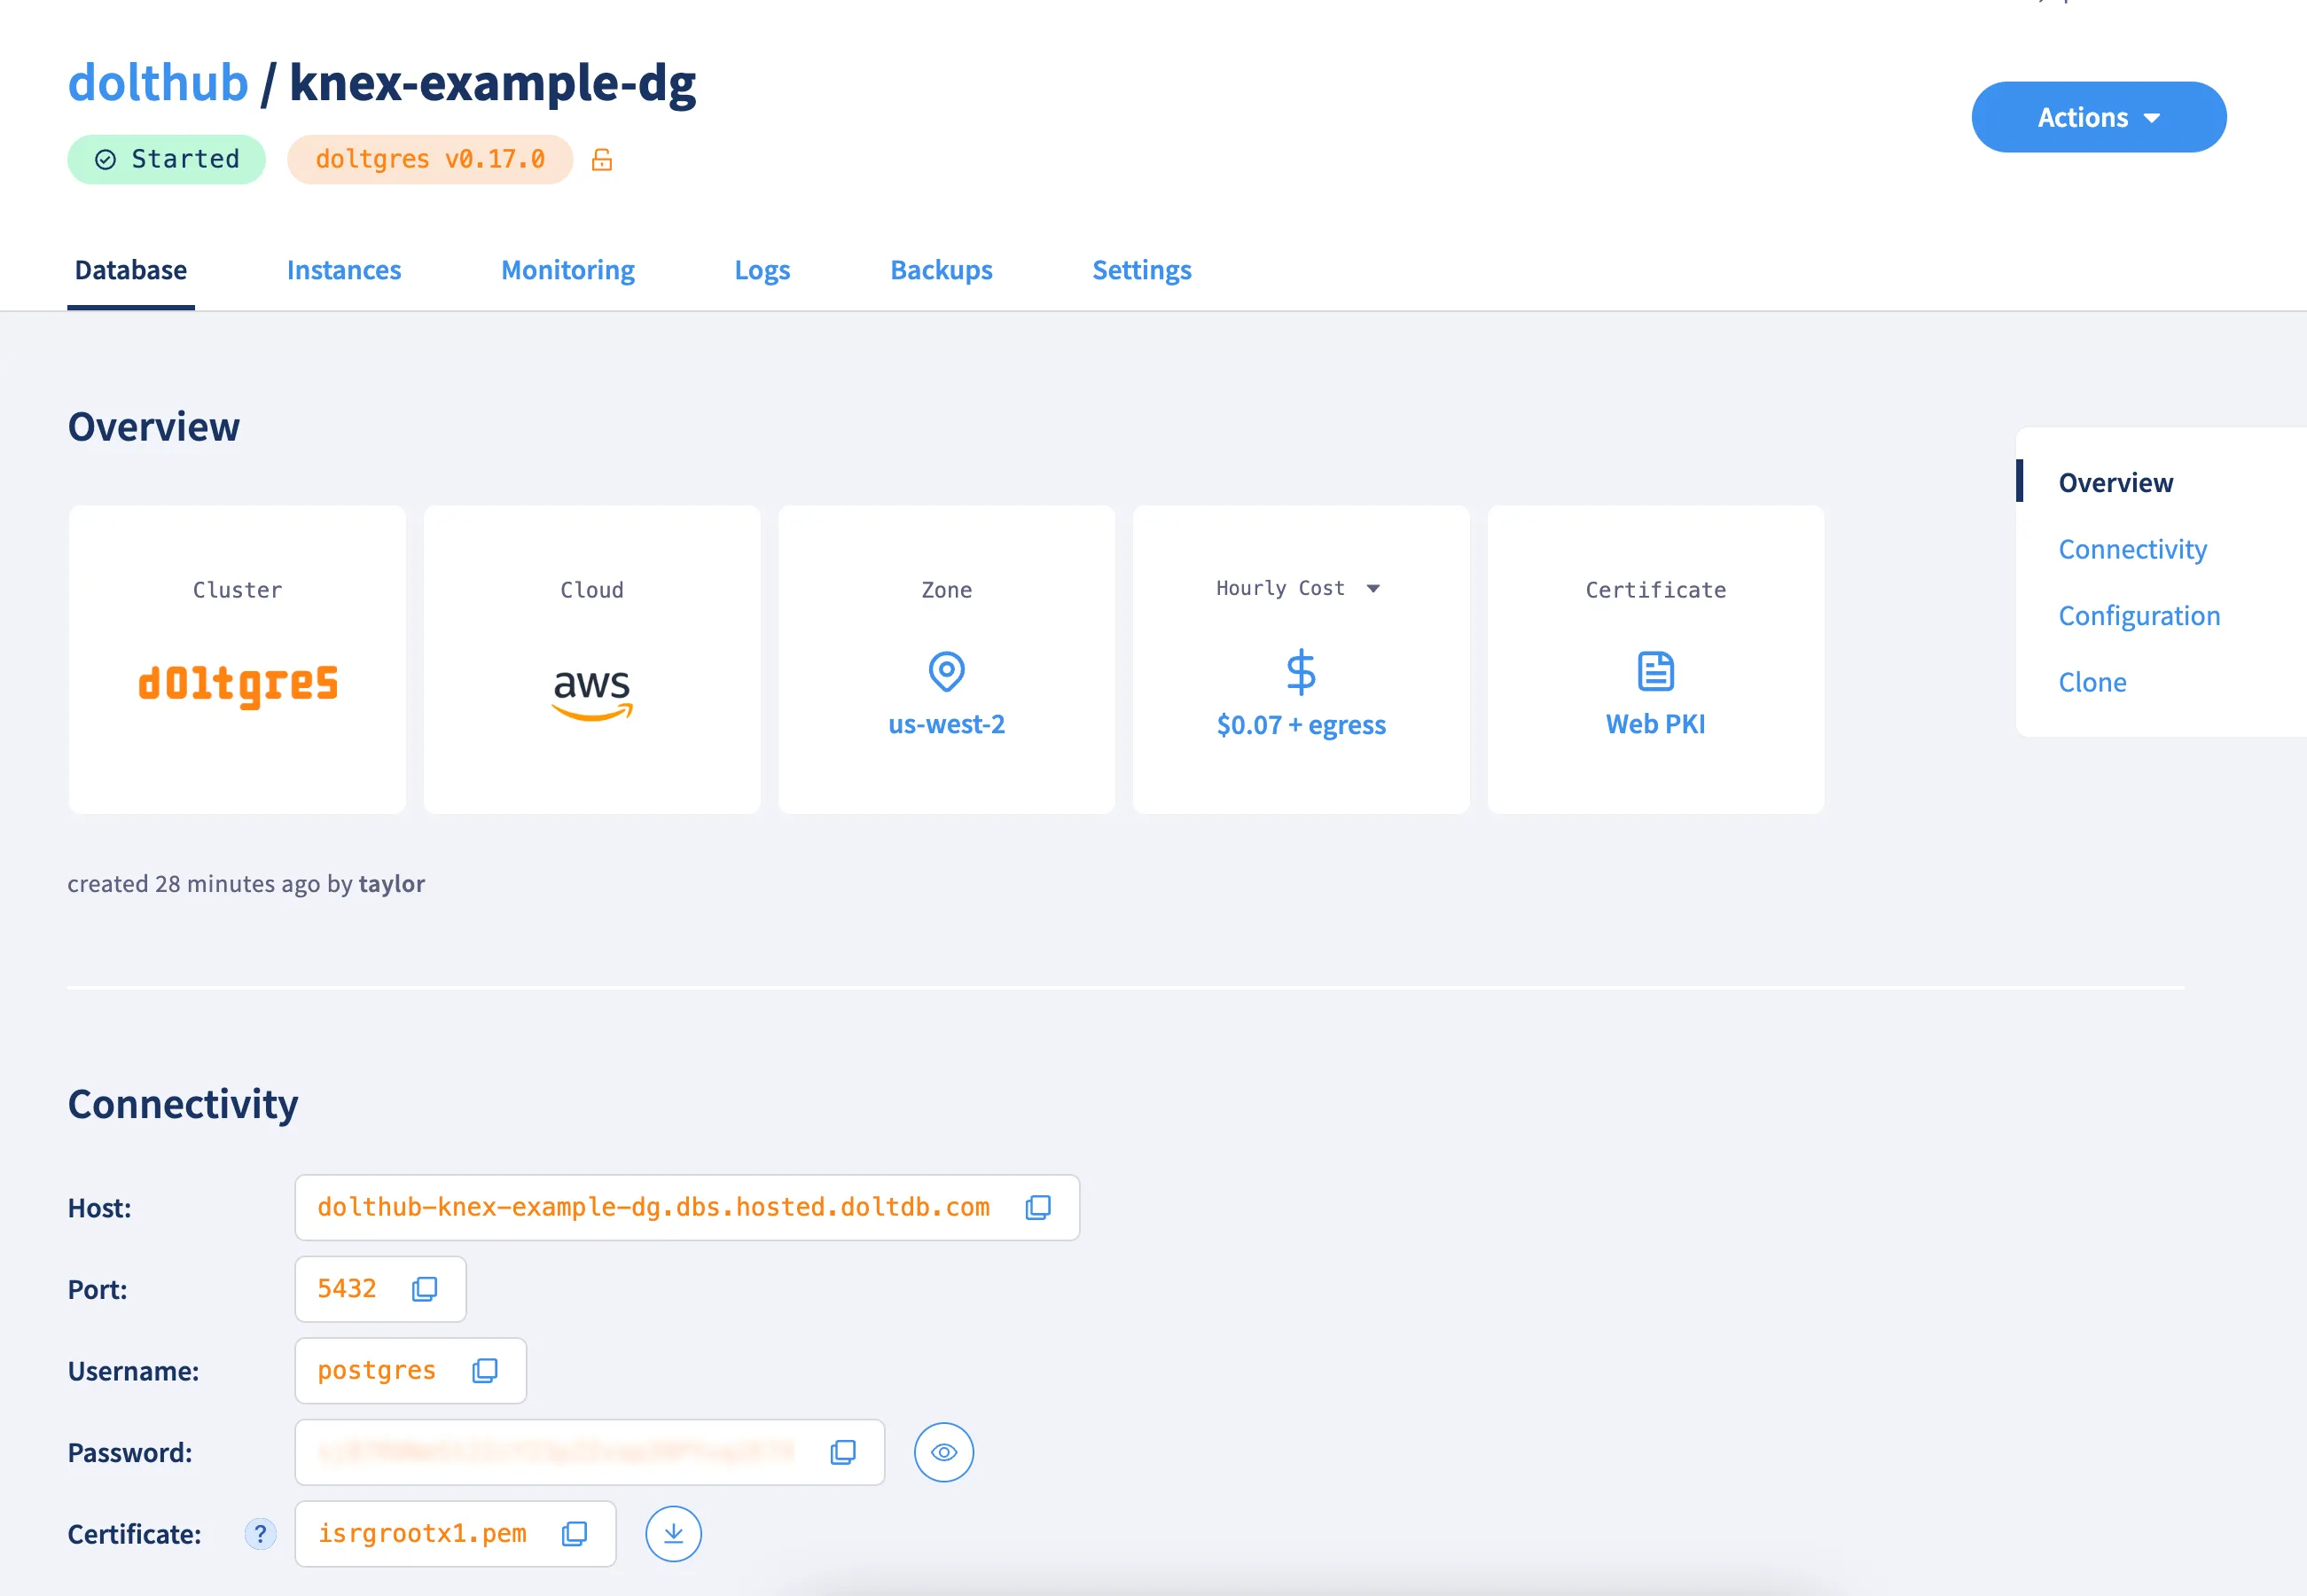
Task: Click the orange unlock icon near version
Action: point(602,160)
